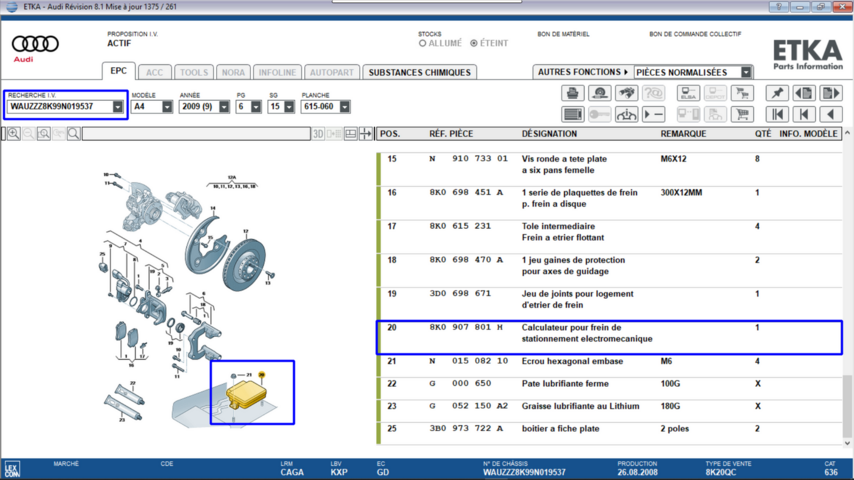Switch to the INFOLINE tab
The height and width of the screenshot is (480, 854).
(277, 72)
